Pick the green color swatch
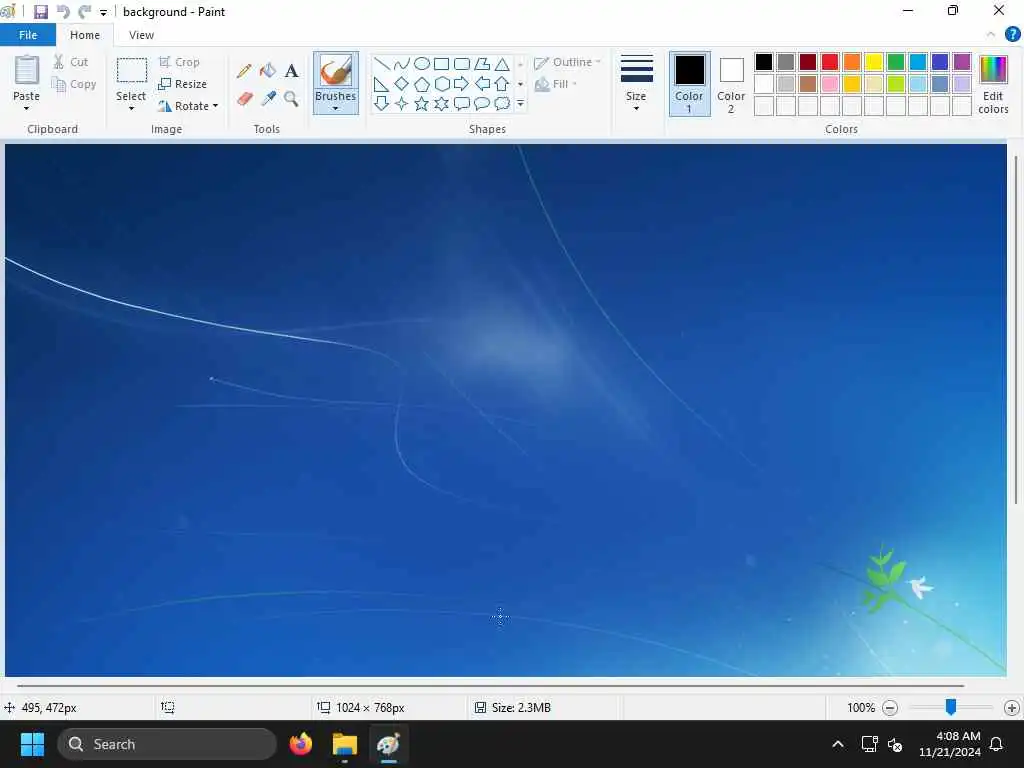This screenshot has height=768, width=1024. 896,62
